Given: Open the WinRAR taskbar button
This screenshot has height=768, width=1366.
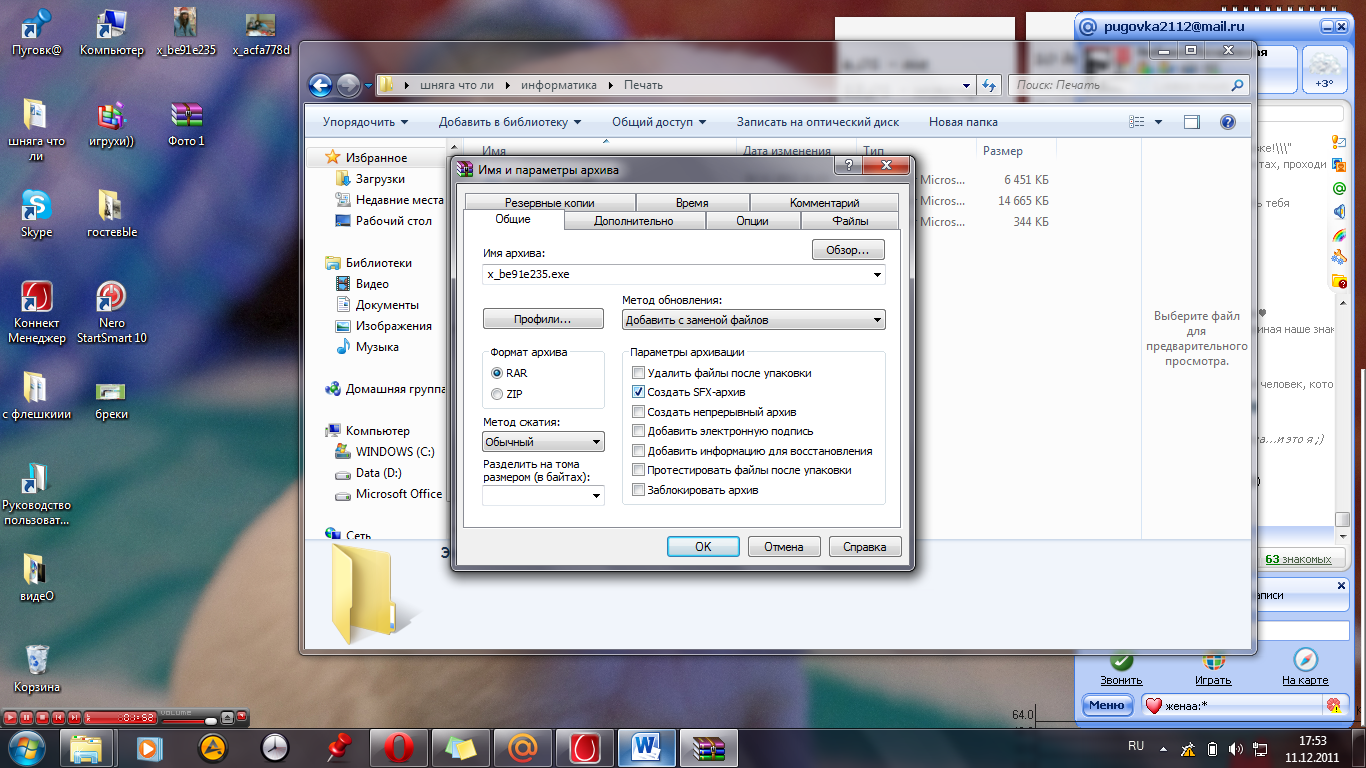Looking at the screenshot, I should 709,747.
